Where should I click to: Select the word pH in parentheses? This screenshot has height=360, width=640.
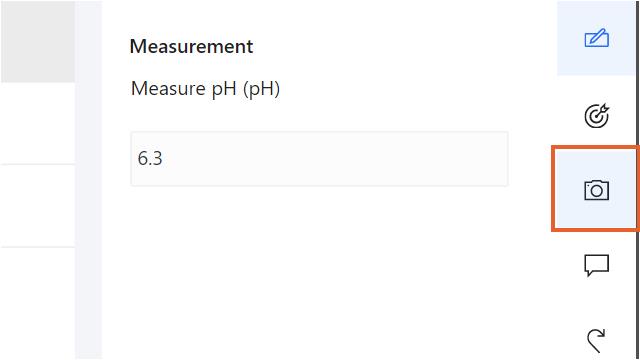(261, 89)
